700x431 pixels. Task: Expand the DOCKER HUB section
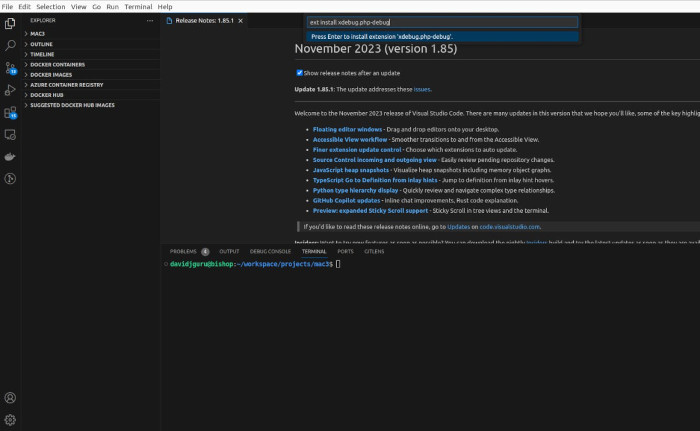[x=92, y=95]
